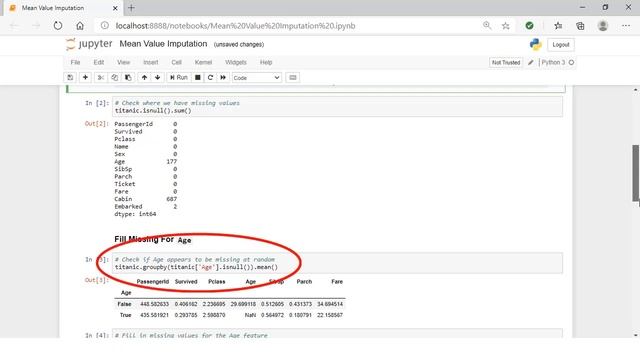Click the Fare column header
This screenshot has width=640, height=360.
pos(337,282)
